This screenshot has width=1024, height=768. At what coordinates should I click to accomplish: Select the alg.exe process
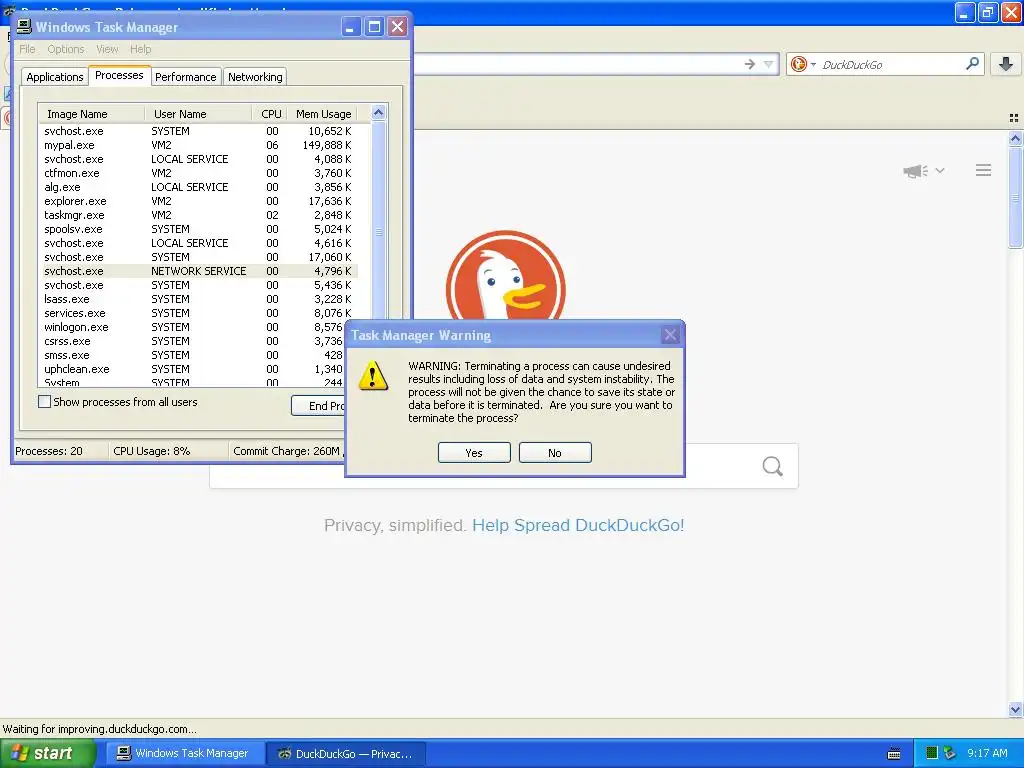tap(199, 187)
